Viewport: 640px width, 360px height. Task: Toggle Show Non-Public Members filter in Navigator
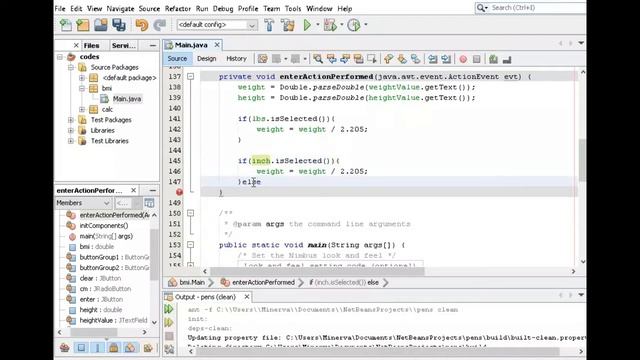click(114, 347)
